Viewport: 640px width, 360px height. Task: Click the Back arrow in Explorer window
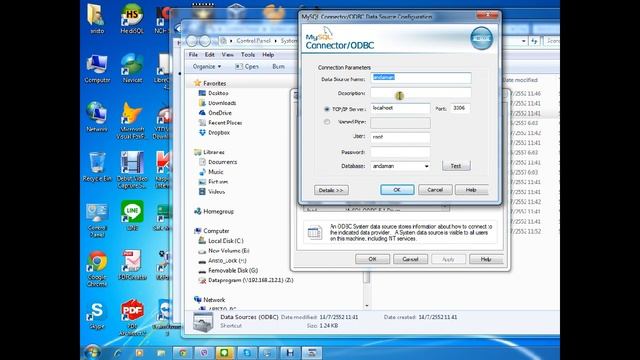click(192, 41)
